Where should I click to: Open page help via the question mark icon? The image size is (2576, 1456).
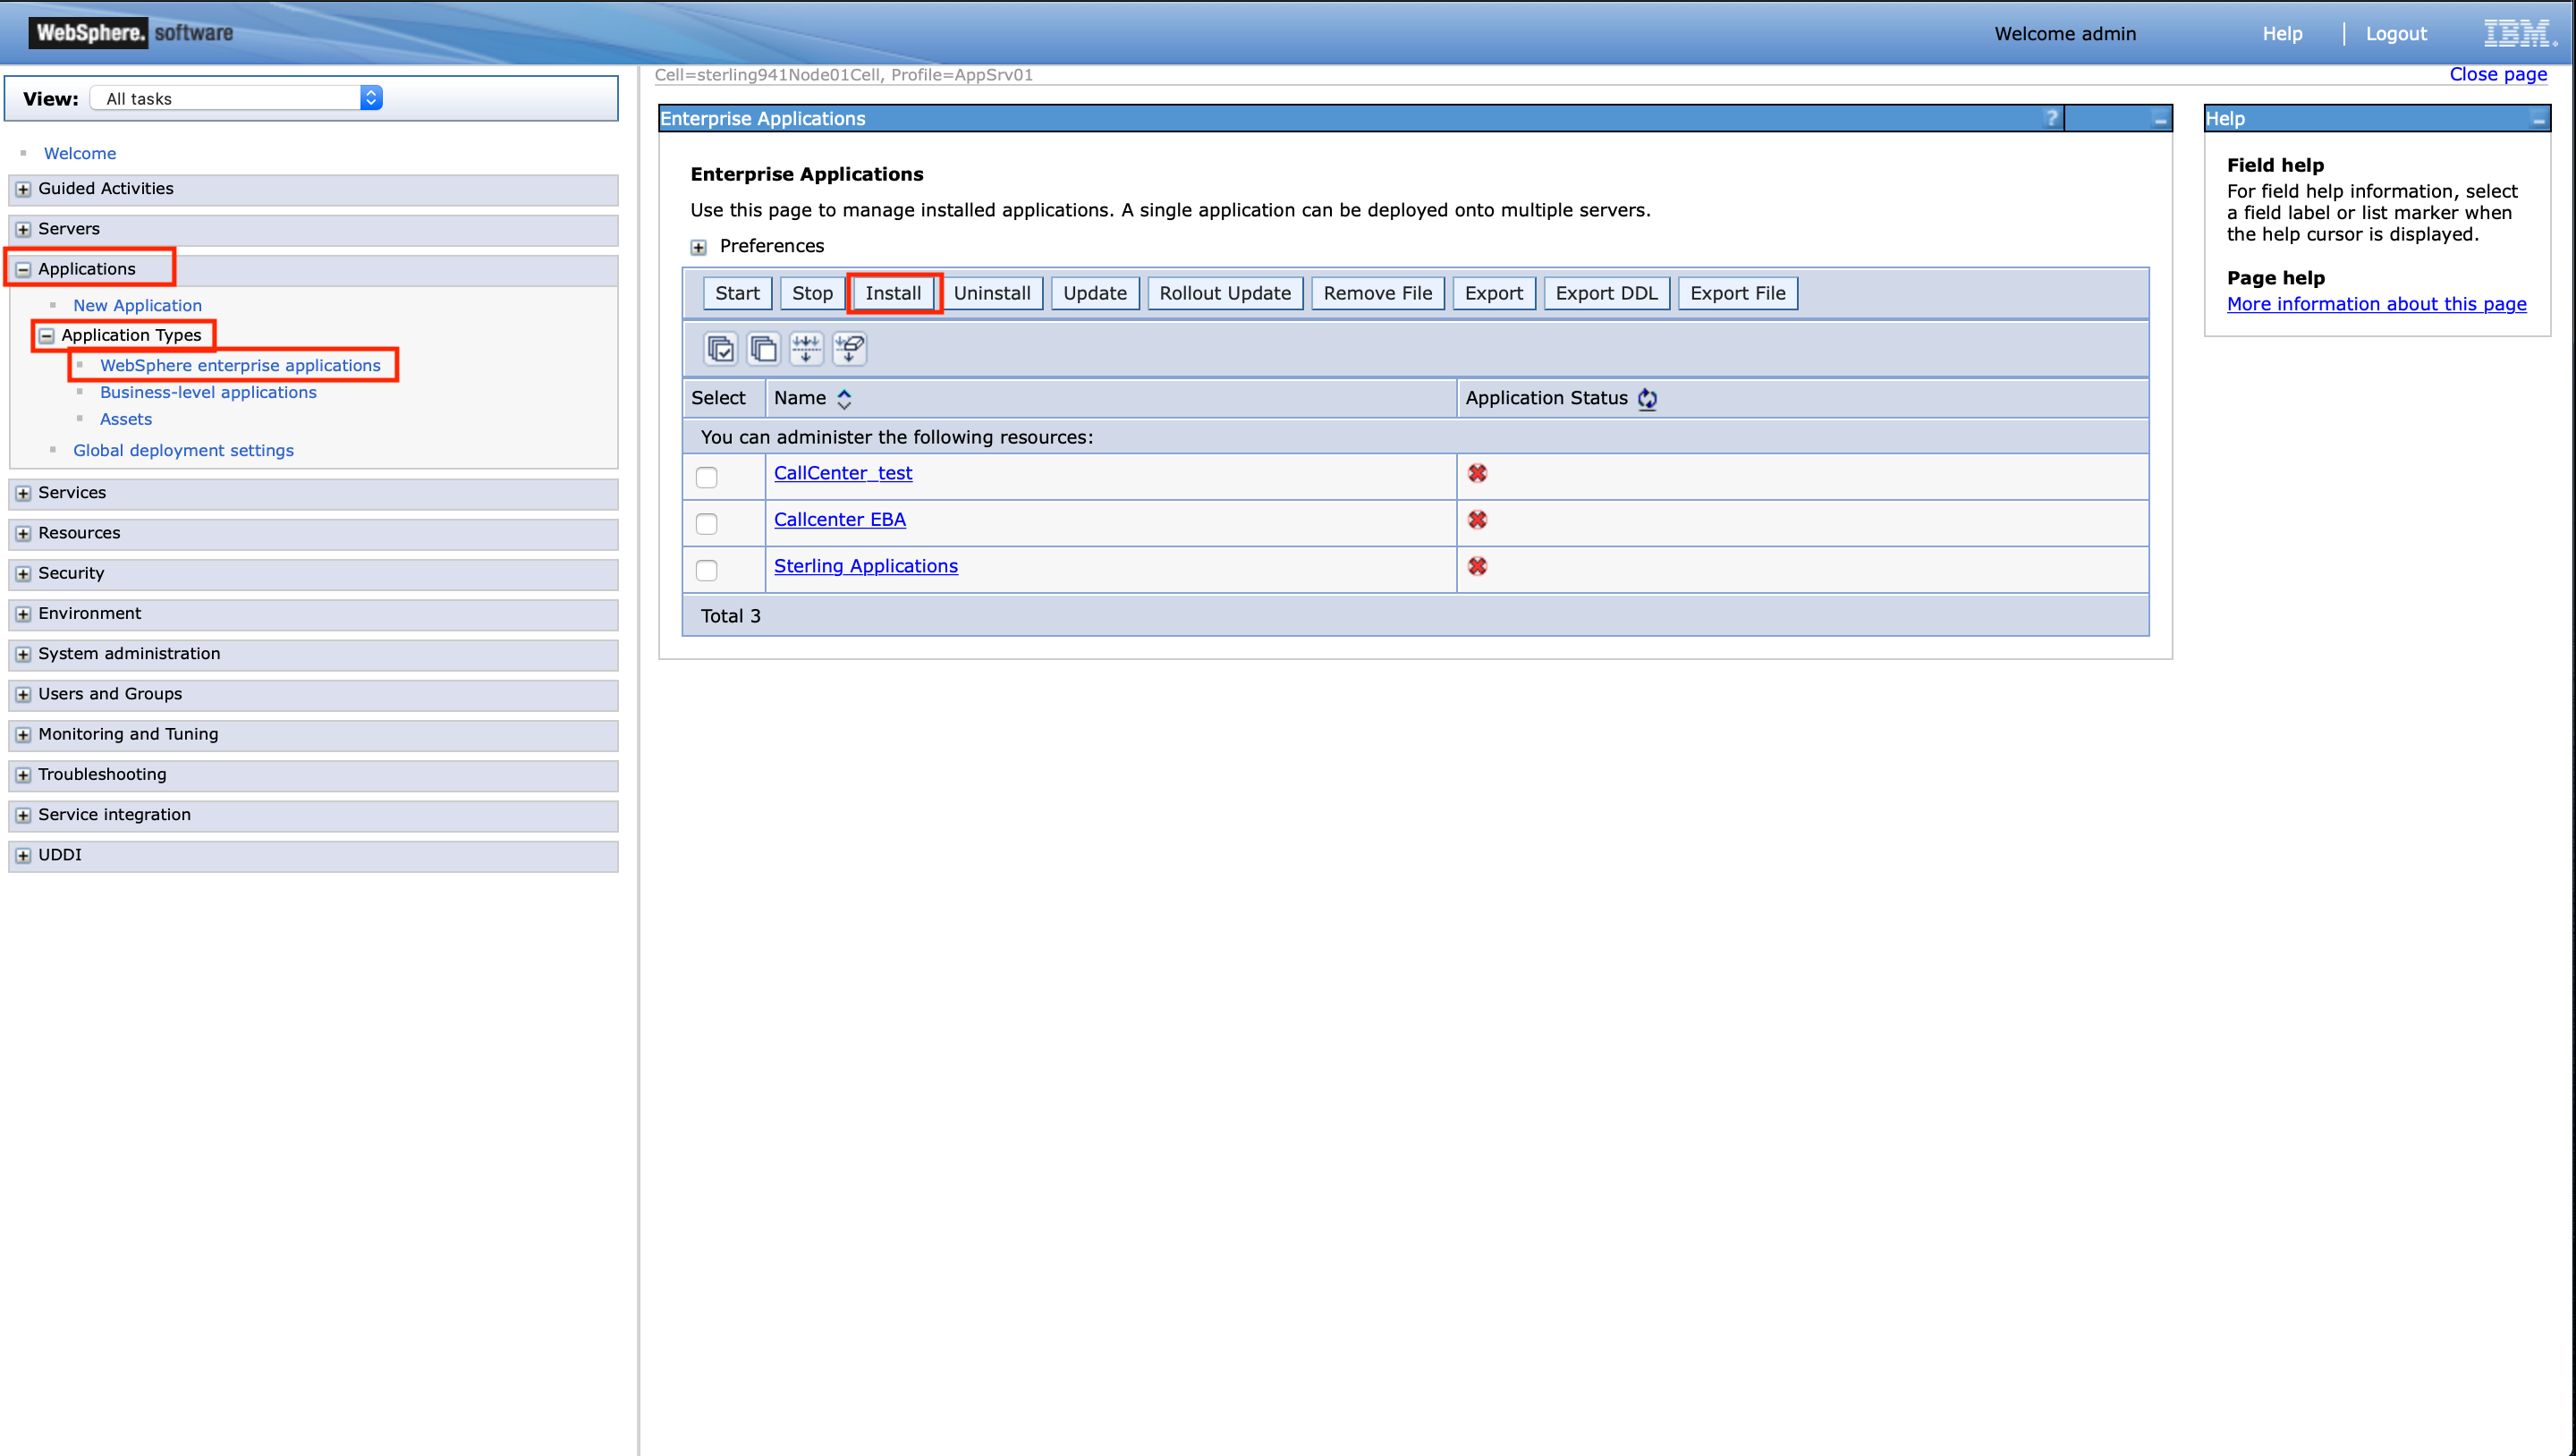2052,118
